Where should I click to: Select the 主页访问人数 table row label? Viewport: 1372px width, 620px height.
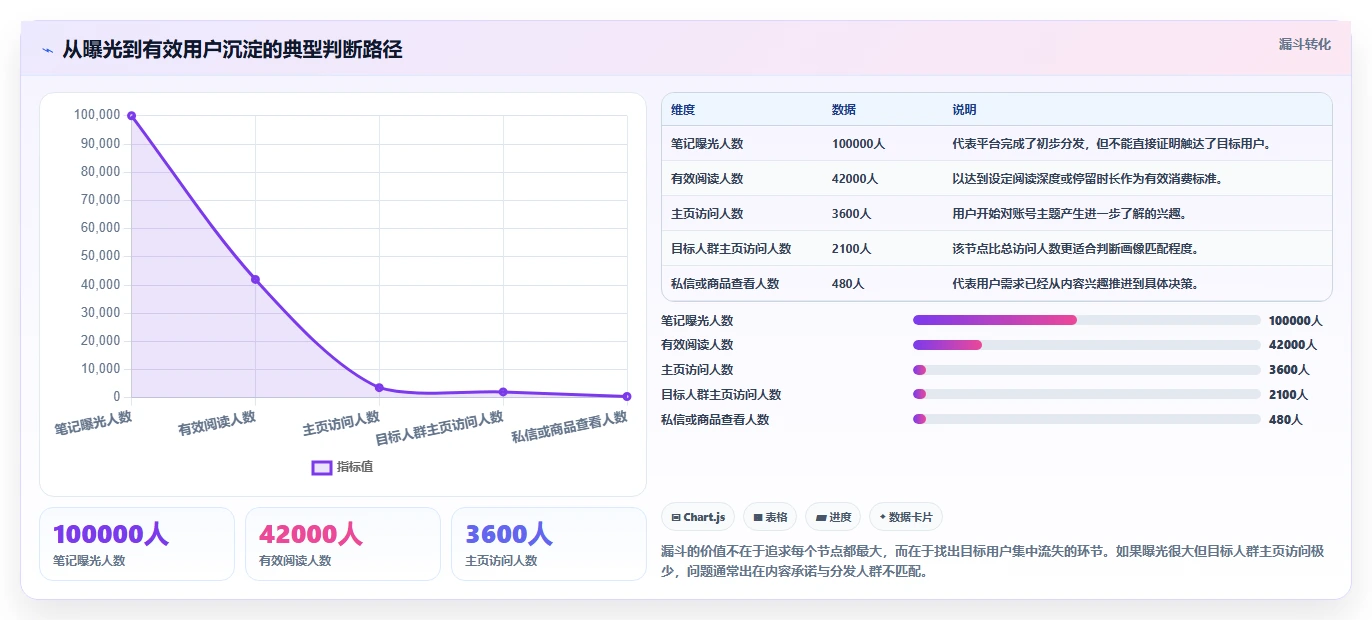coord(707,214)
